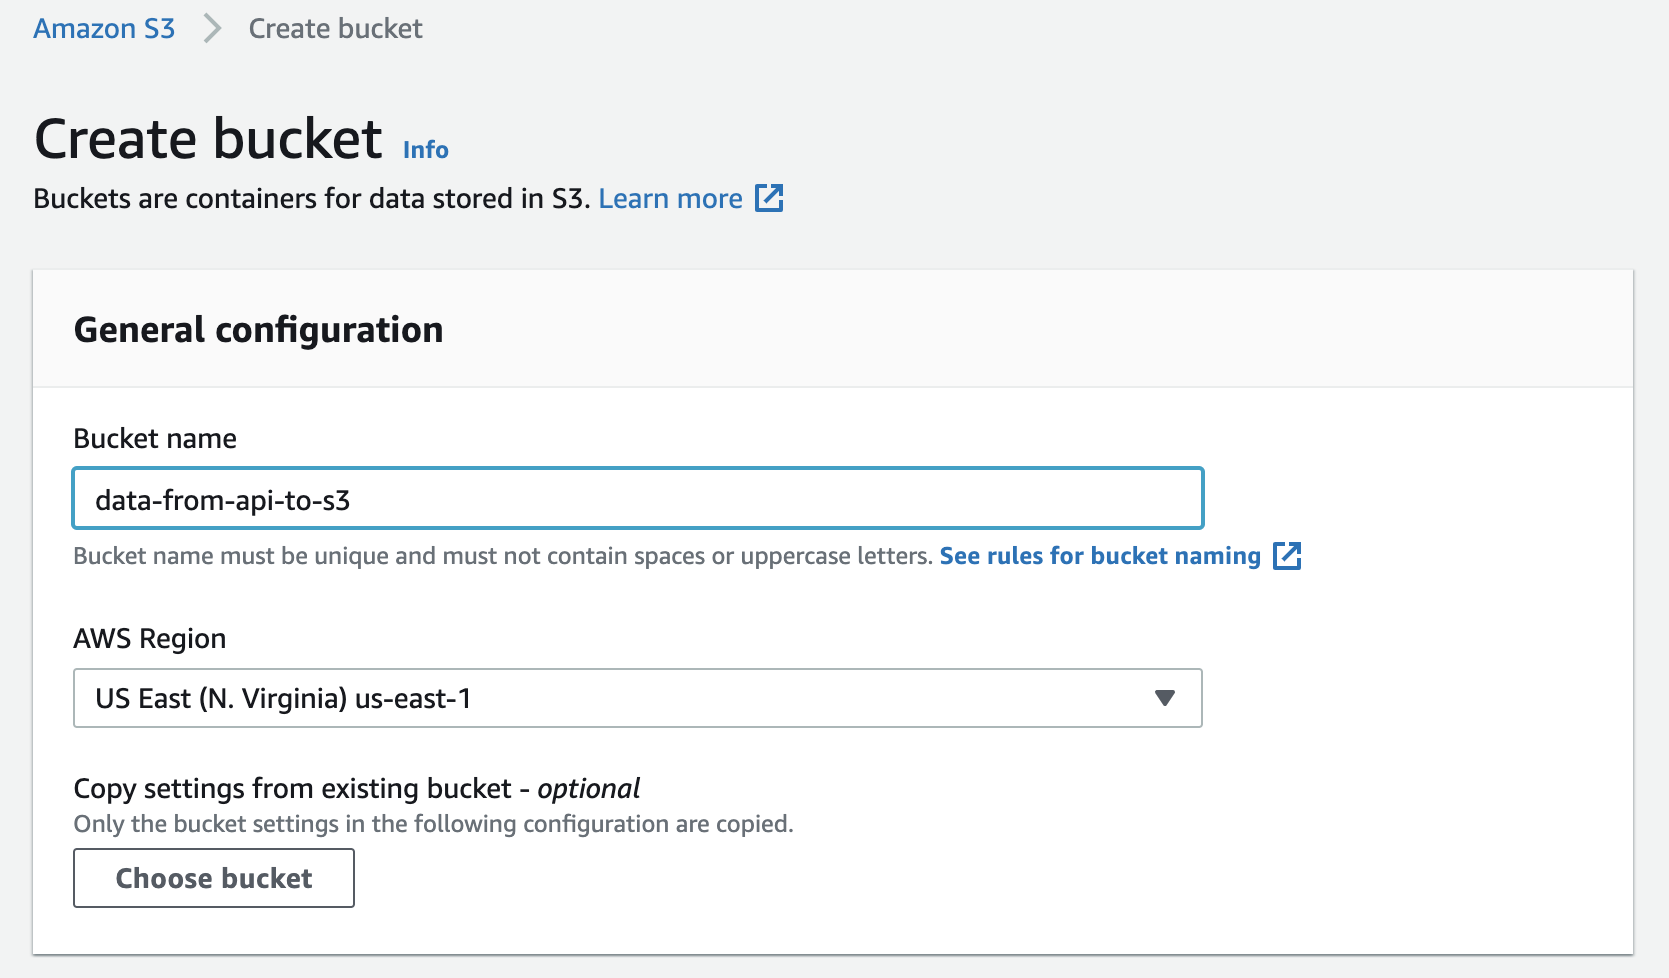Screen dimensions: 1669x978
Task: Click the Bucket name label
Action: [155, 439]
